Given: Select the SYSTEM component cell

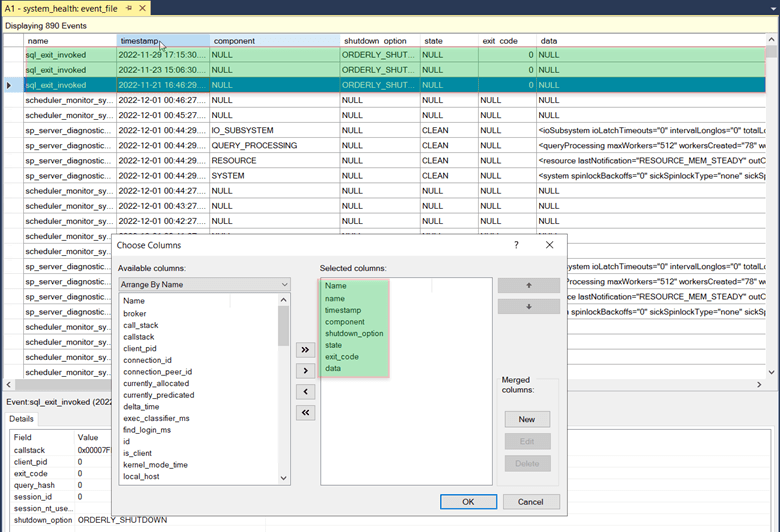Looking at the screenshot, I should (x=275, y=176).
